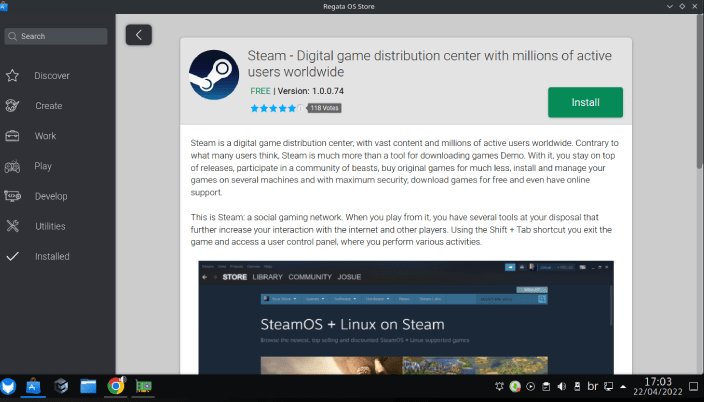
Task: Click the Installed checkmark icon
Action: pyautogui.click(x=13, y=256)
